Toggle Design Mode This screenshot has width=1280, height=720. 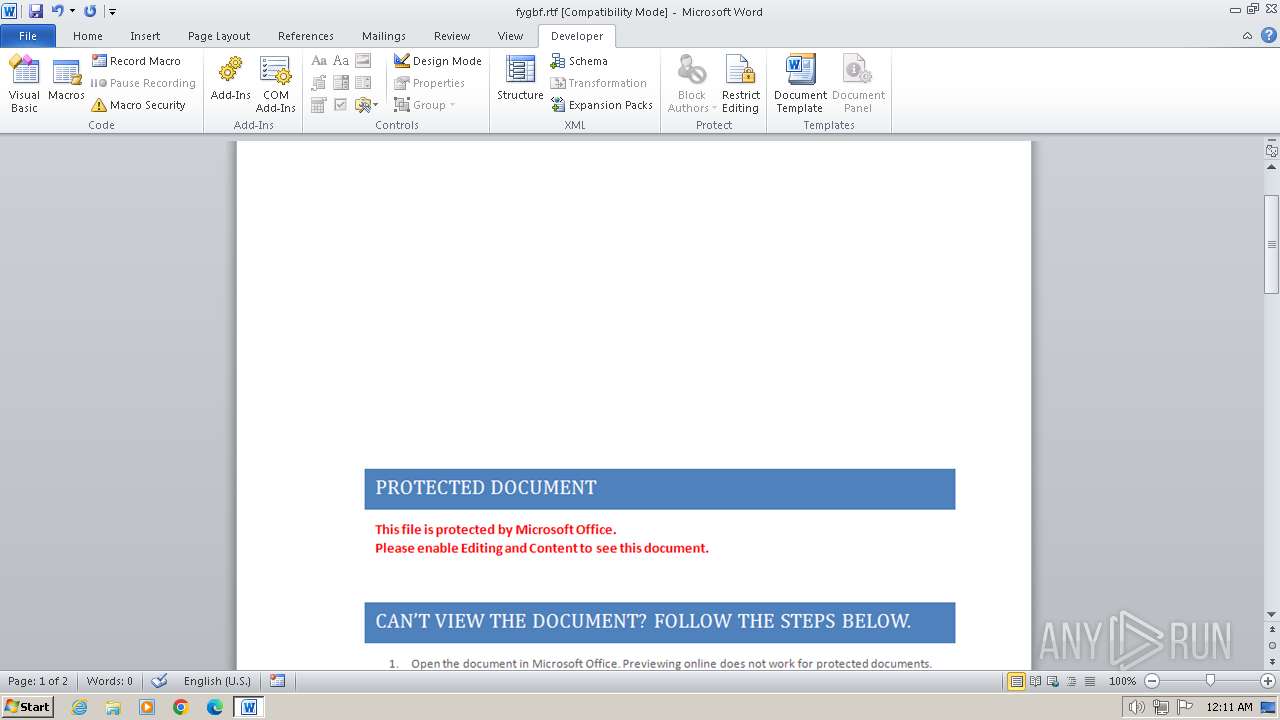(437, 61)
